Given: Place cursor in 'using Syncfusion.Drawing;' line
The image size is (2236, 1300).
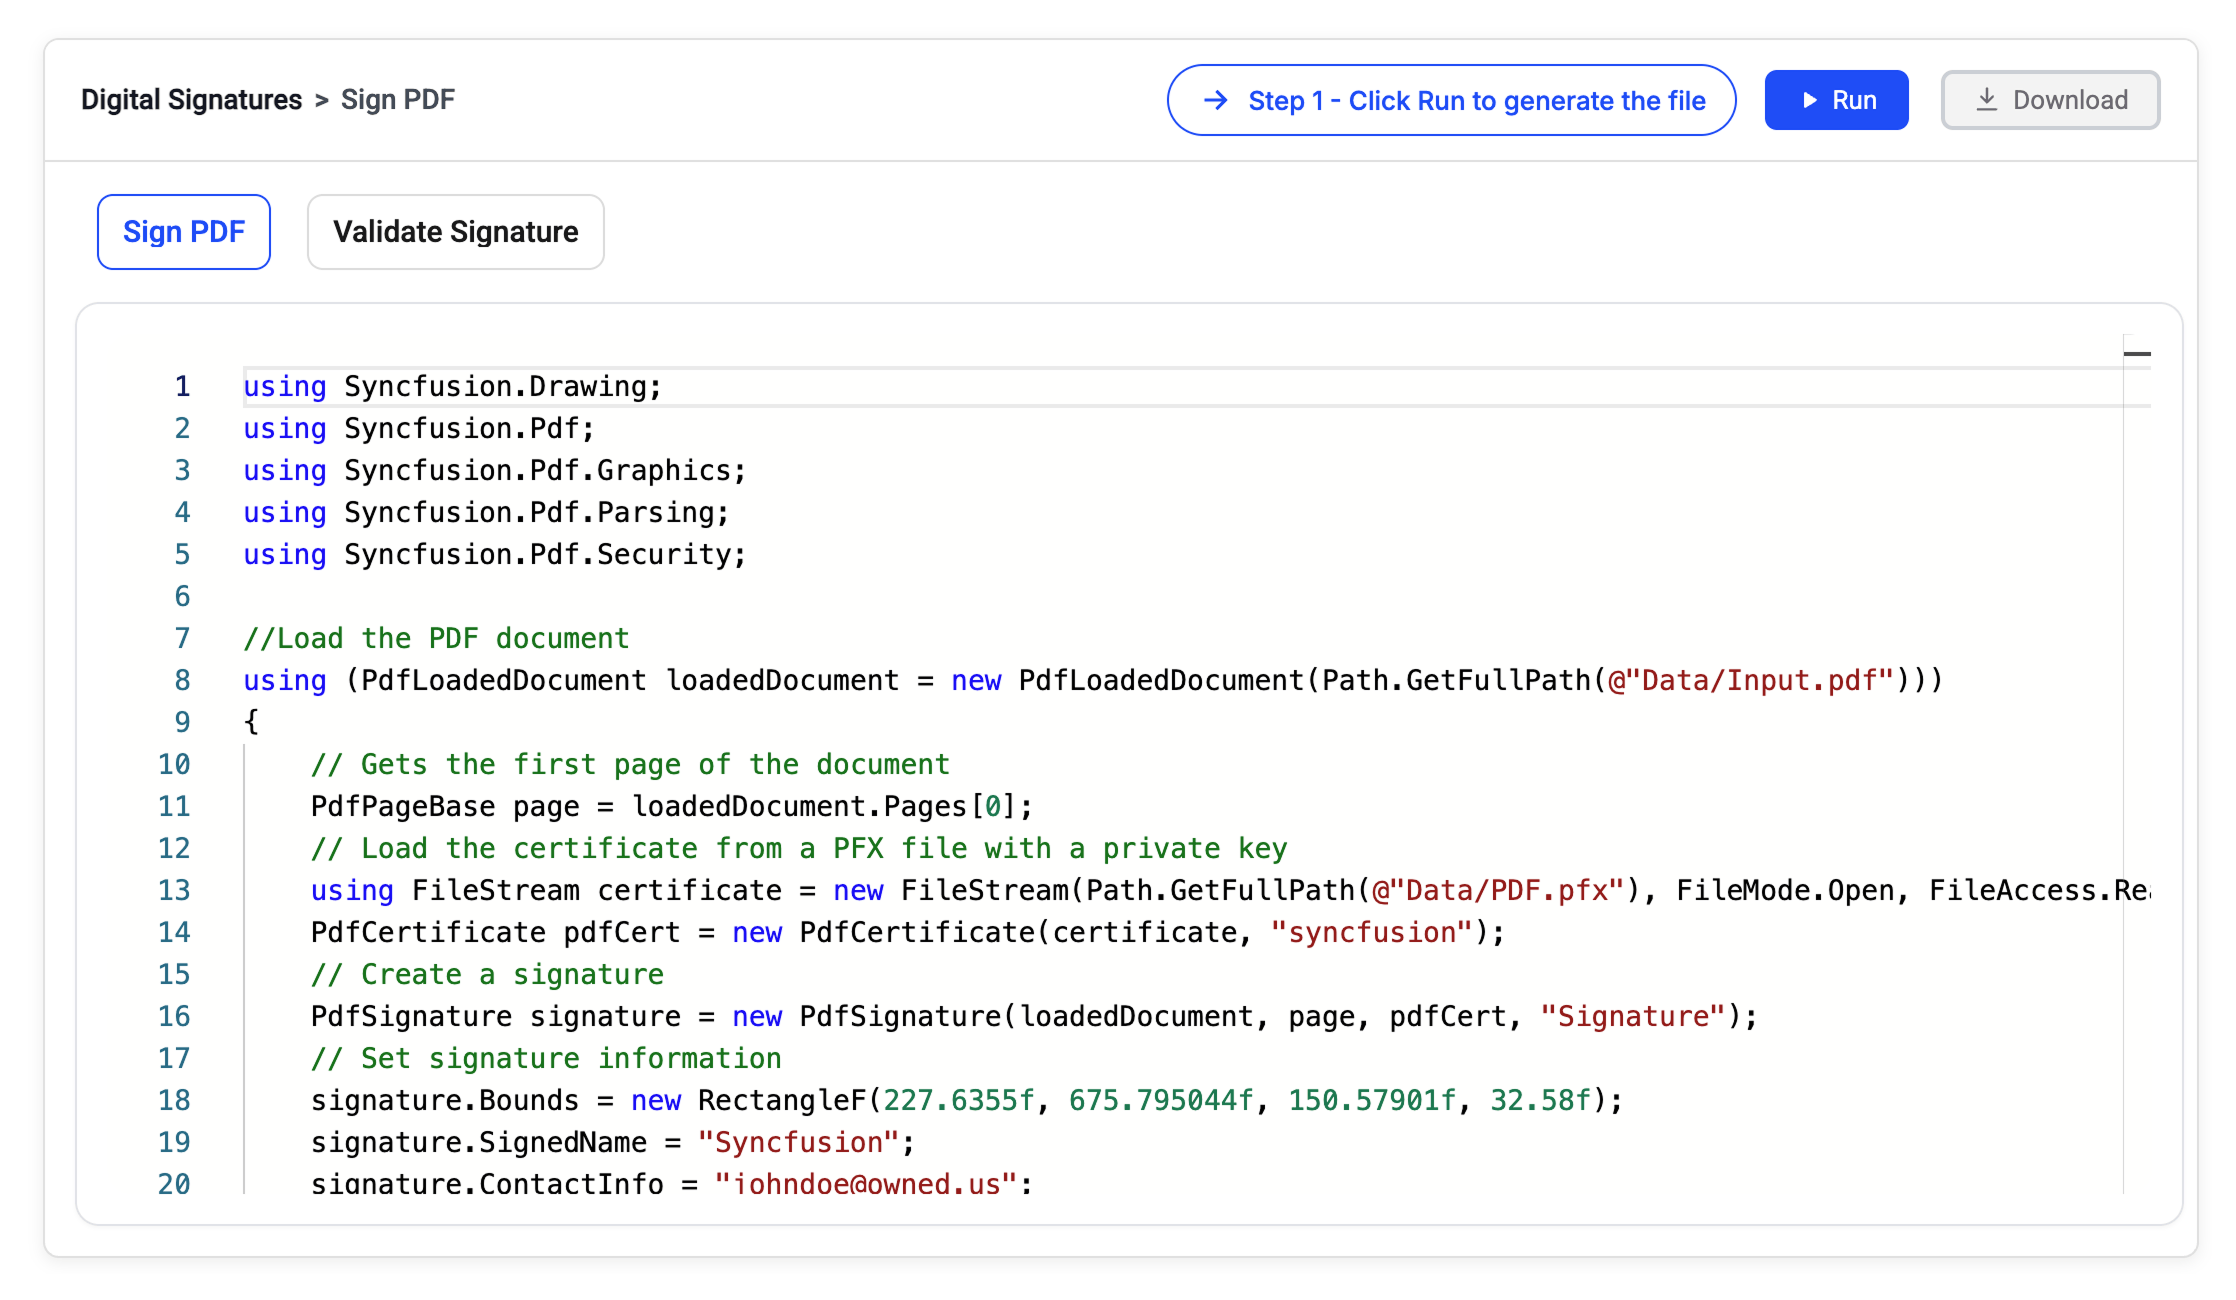Looking at the screenshot, I should point(453,386).
